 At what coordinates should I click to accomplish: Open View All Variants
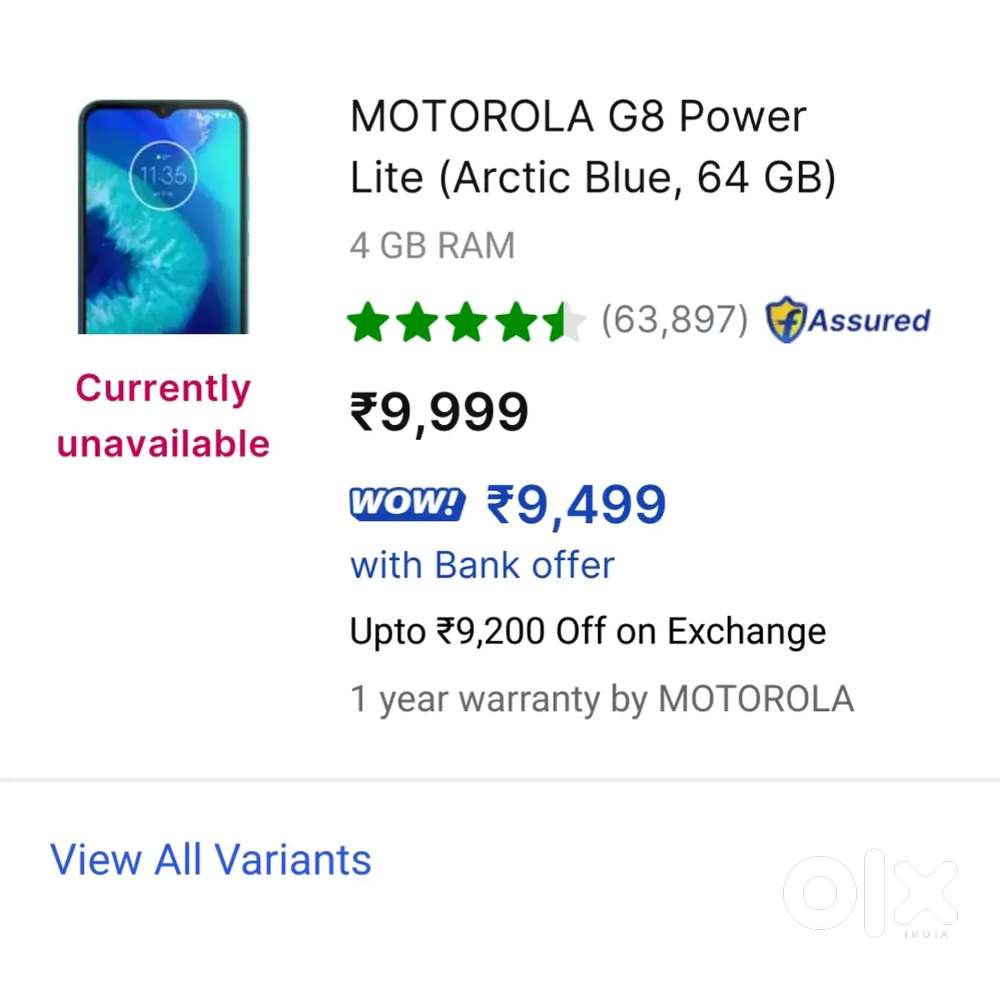pyautogui.click(x=211, y=860)
